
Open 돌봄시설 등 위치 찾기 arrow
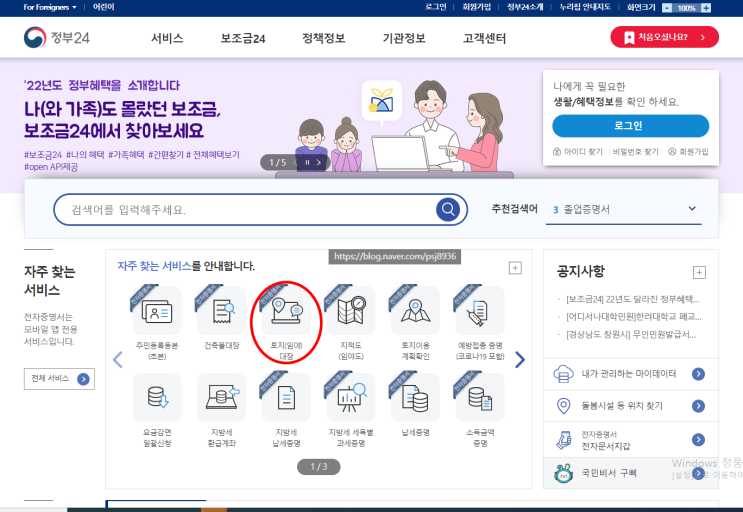[x=698, y=406]
